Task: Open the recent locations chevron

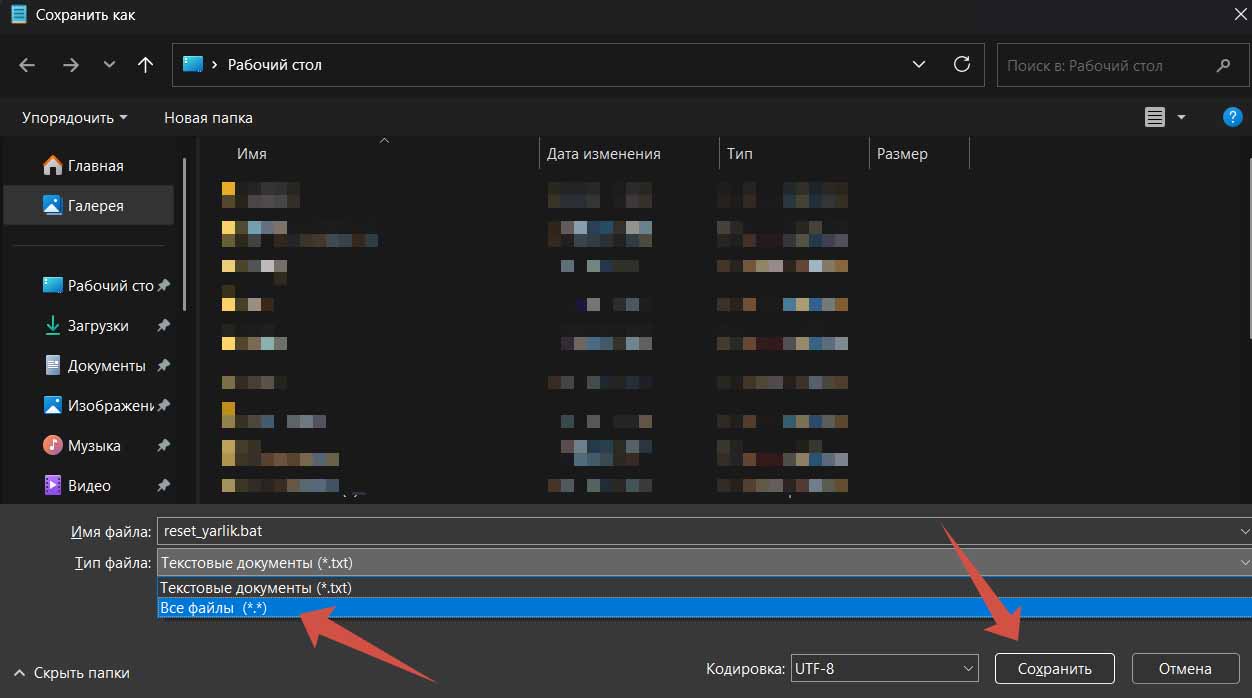Action: coord(109,65)
